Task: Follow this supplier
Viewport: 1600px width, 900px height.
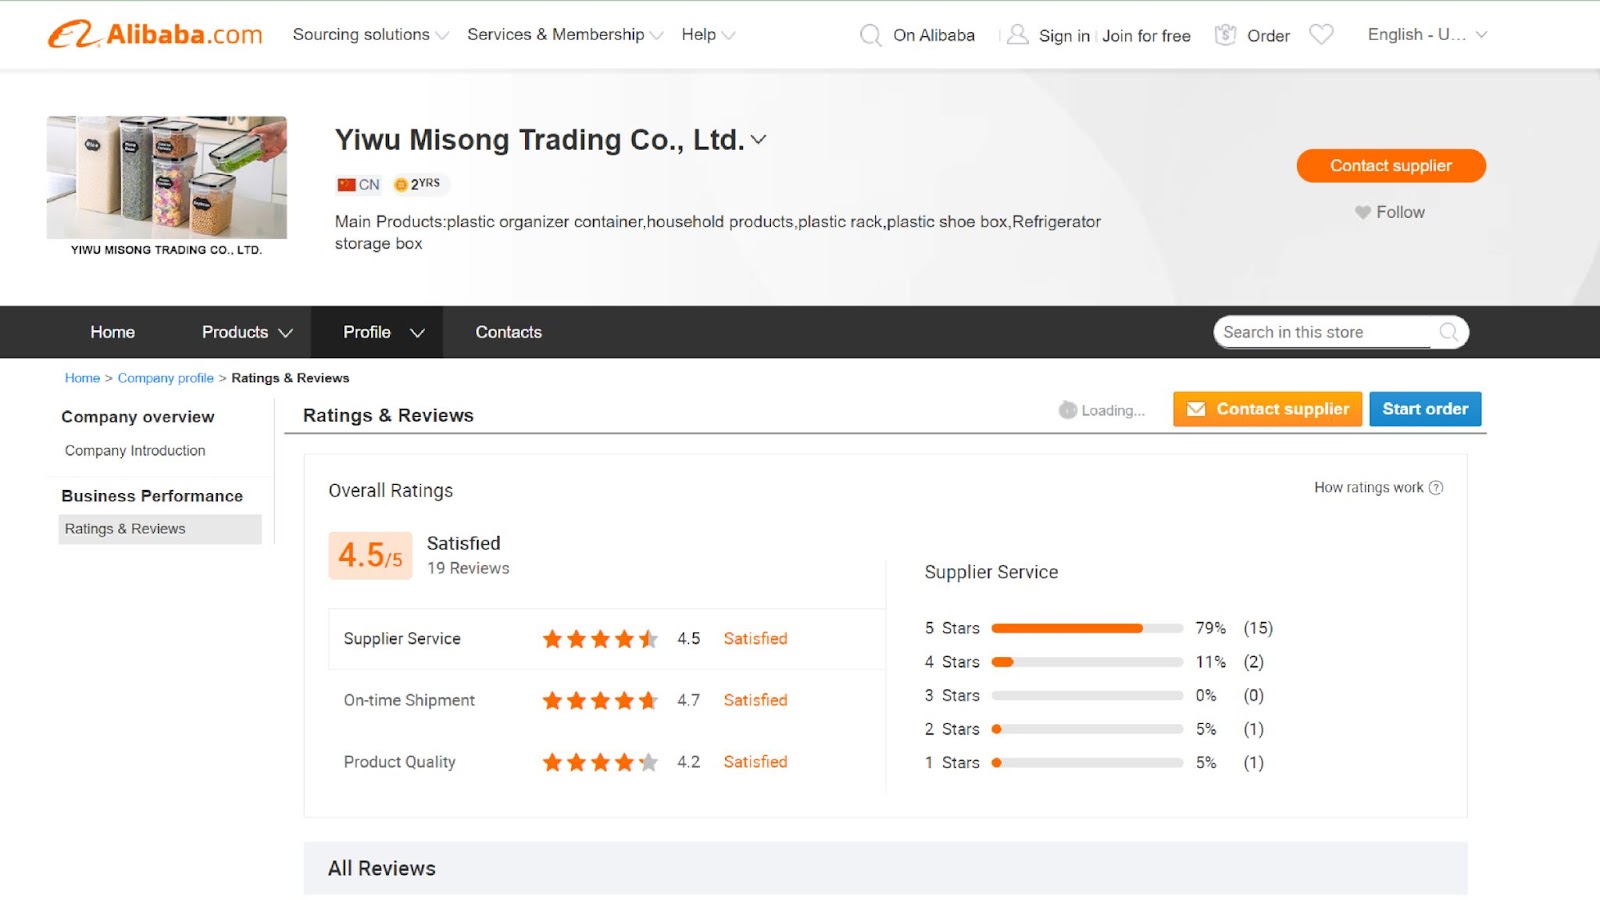Action: [x=1390, y=212]
